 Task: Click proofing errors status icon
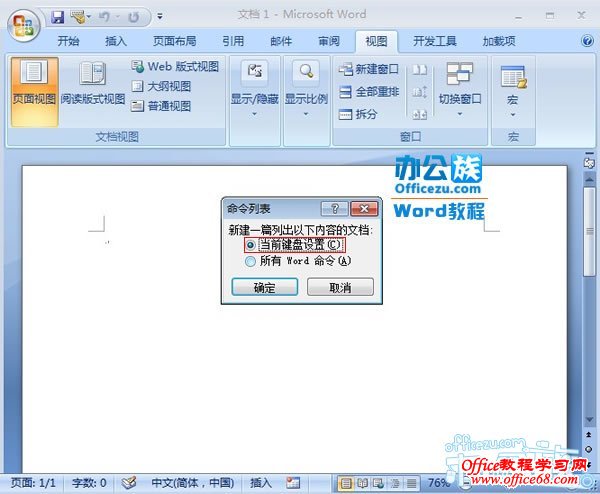129,483
